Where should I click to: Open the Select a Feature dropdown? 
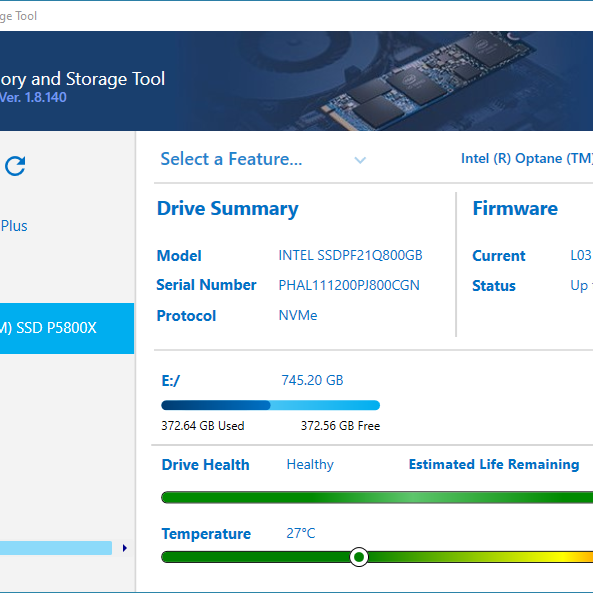pos(263,159)
